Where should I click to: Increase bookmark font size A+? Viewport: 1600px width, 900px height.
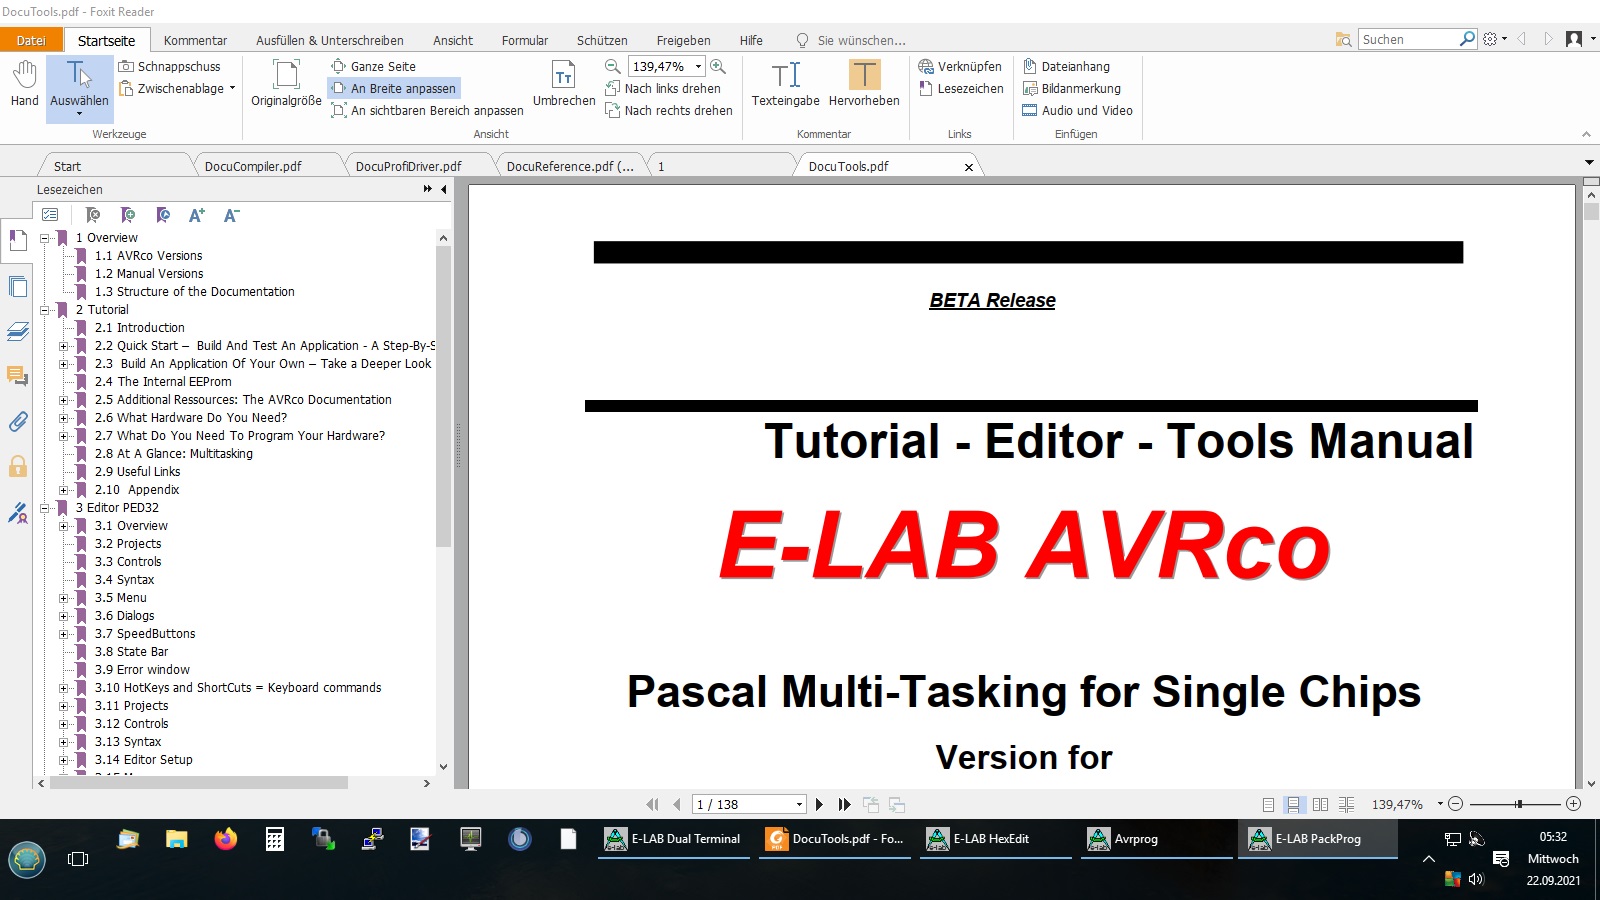[197, 215]
